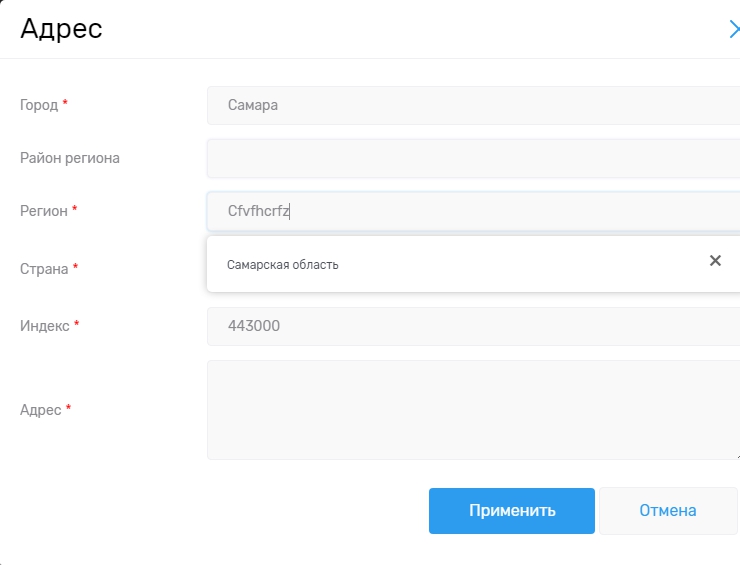Focus the Индекс field showing 443000
The width and height of the screenshot is (740, 565).
pos(472,326)
